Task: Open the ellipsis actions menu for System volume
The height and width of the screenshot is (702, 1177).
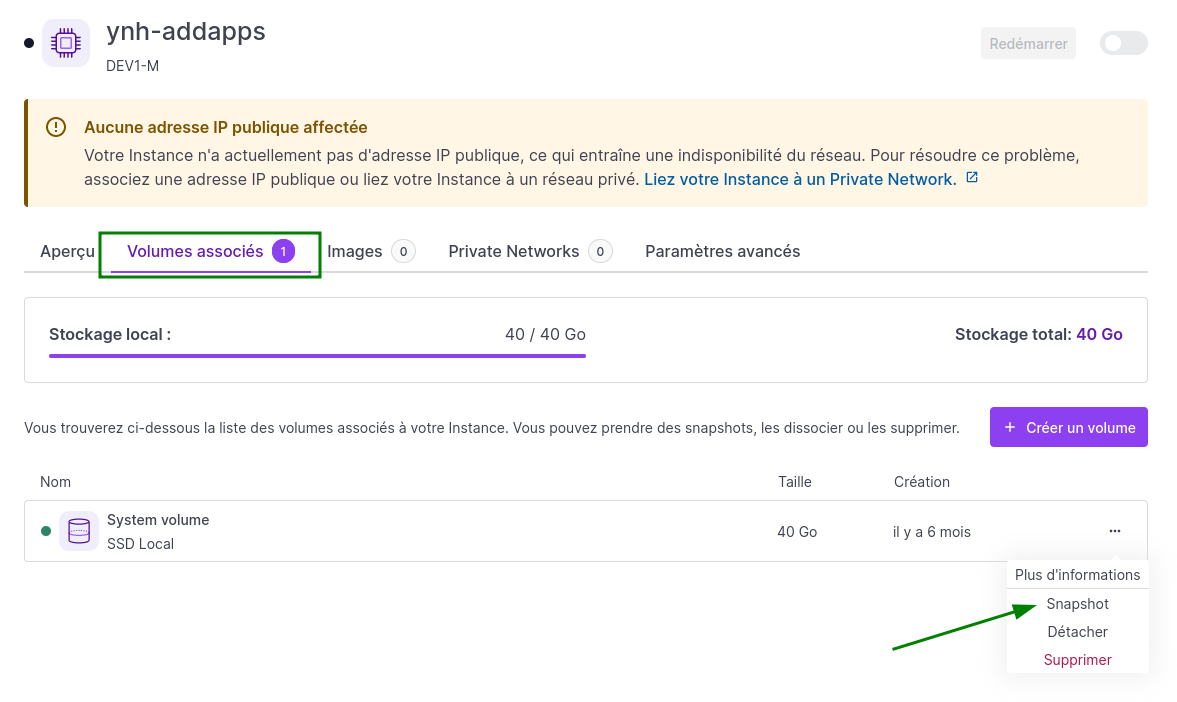Action: tap(1114, 531)
